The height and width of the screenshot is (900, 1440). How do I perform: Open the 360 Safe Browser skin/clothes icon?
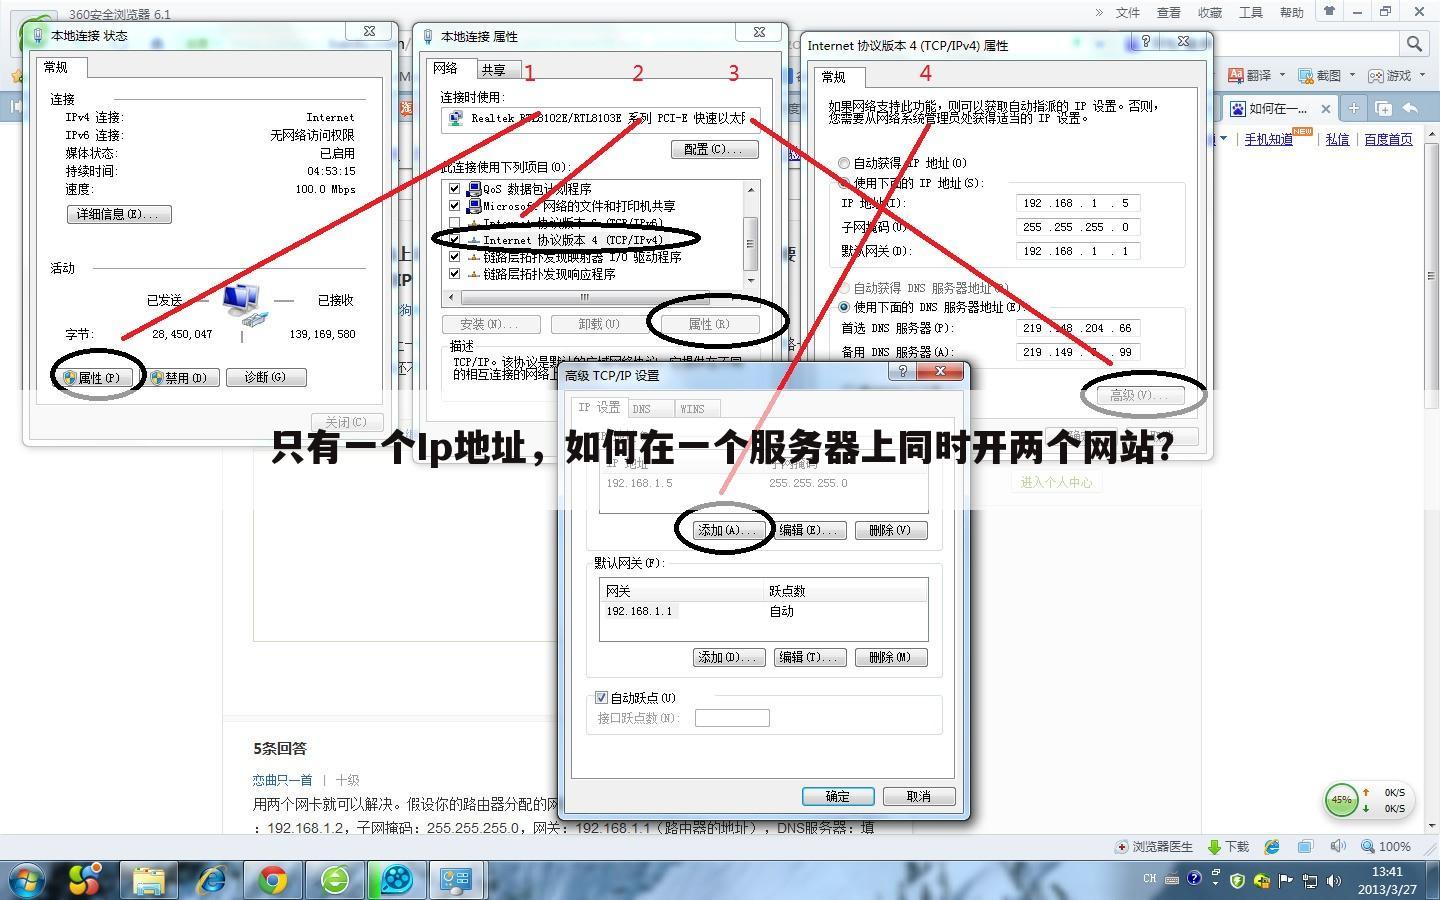tap(1329, 12)
